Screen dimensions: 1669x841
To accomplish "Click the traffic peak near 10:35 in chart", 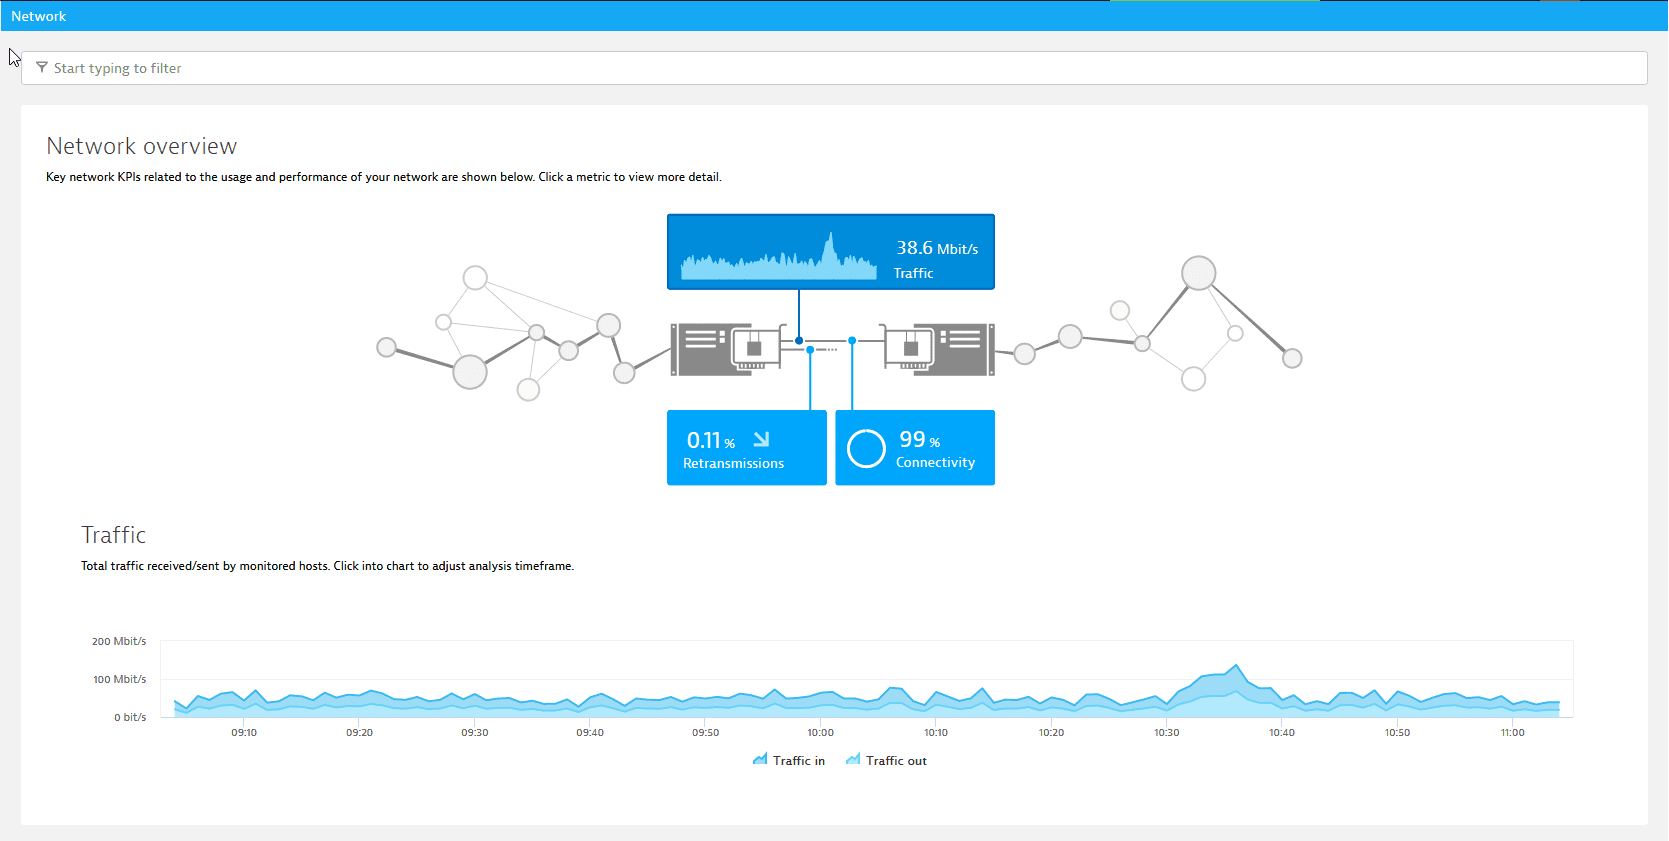I will tap(1237, 666).
